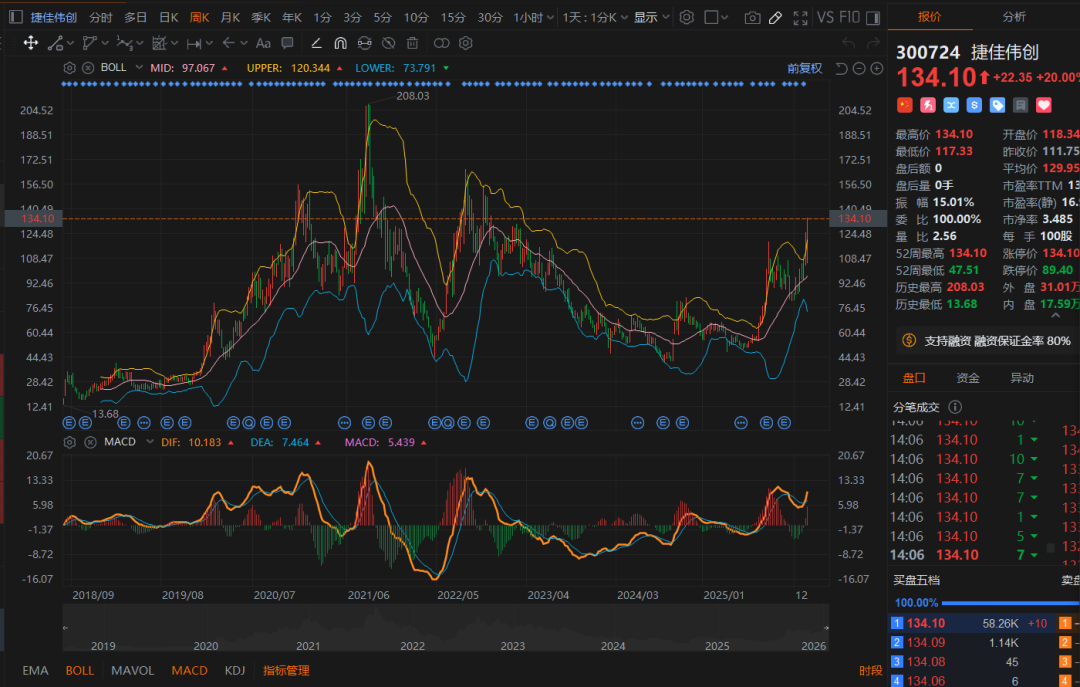This screenshot has width=1080, height=687.
Task: Close the MACD indicator panel
Action: click(x=88, y=441)
